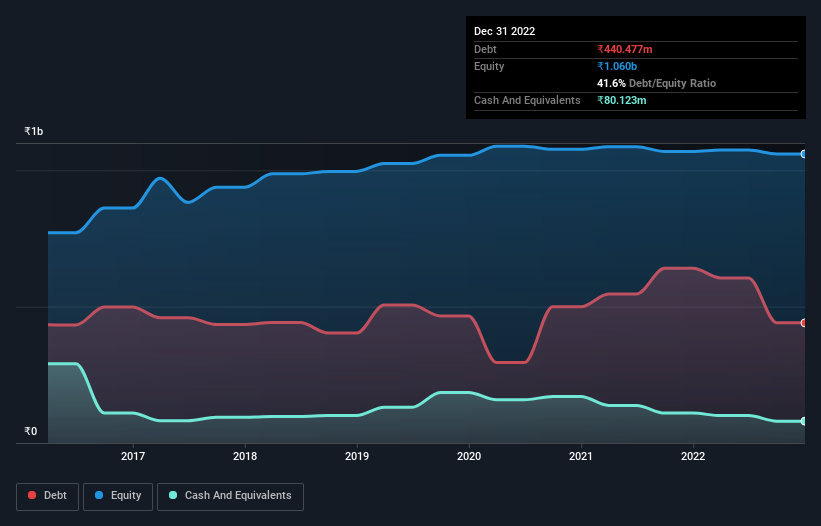The image size is (821, 526).
Task: Click the 2020 axis label
Action: 469,456
